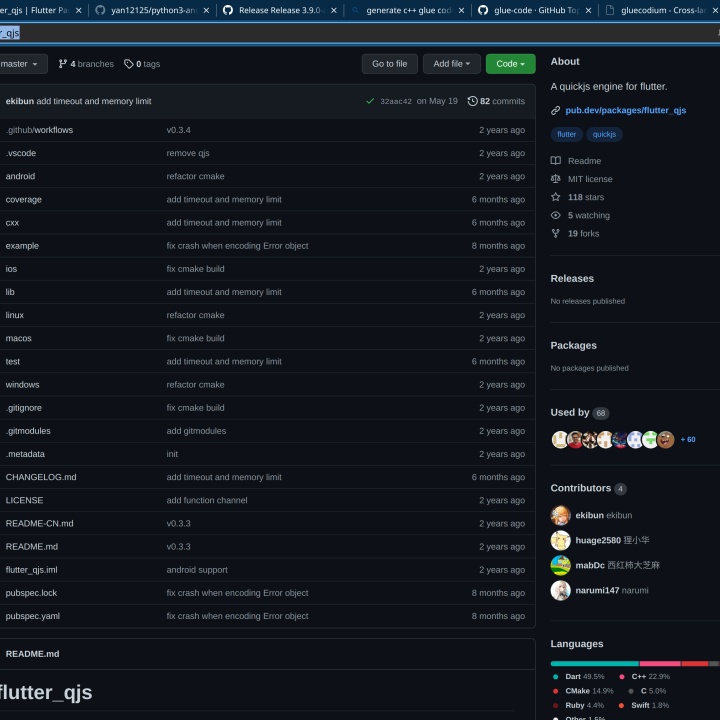Click the Readme book icon

pos(556,161)
